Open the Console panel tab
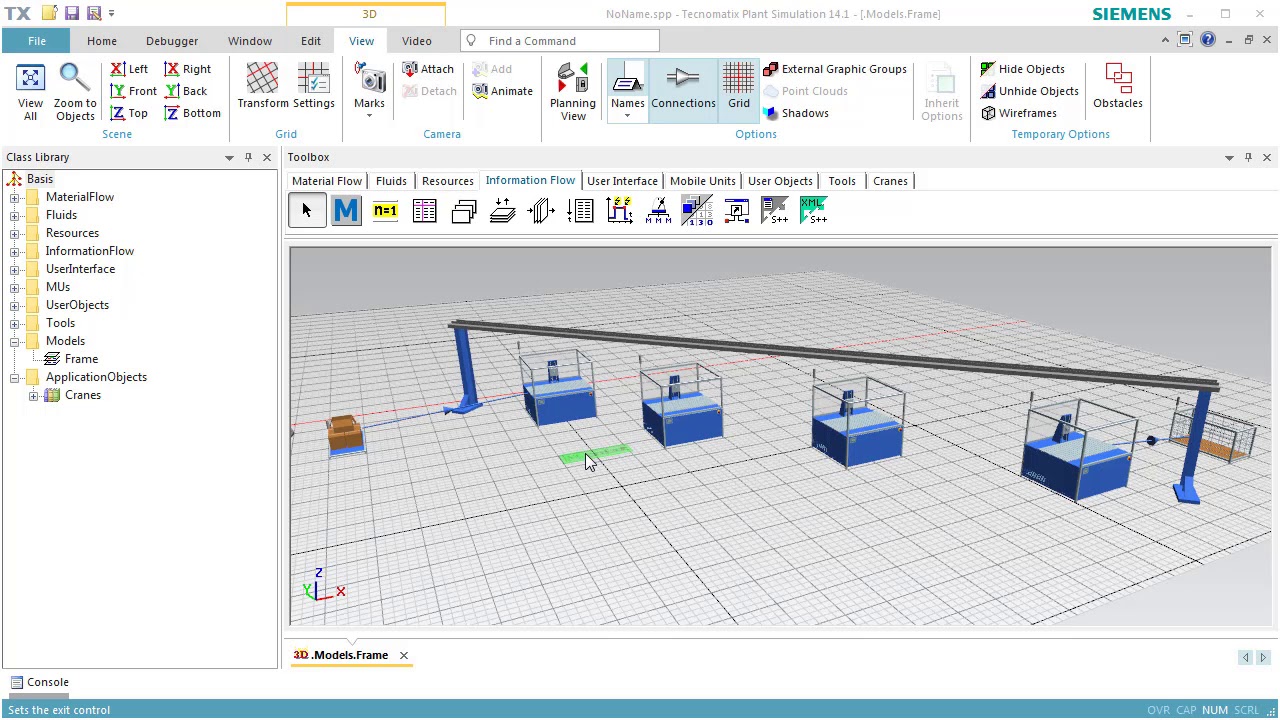This screenshot has width=1280, height=720. tap(39, 682)
